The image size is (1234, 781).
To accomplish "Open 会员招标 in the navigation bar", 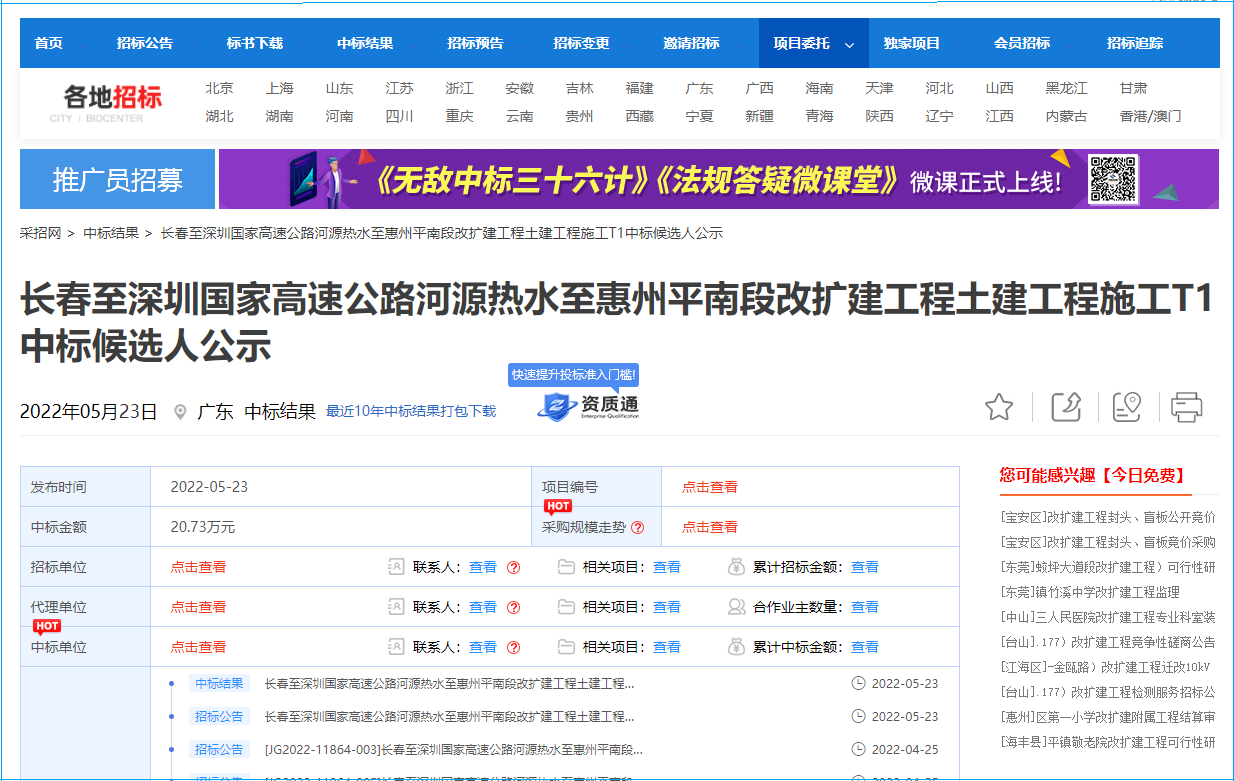I will pos(1022,43).
